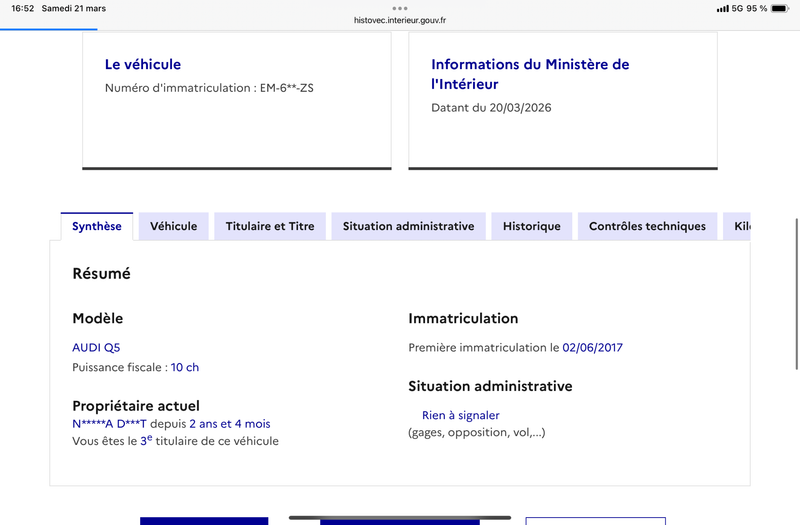Click the 10 ch fiscal power value
Viewport: 800px width, 525px height.
pyautogui.click(x=185, y=367)
